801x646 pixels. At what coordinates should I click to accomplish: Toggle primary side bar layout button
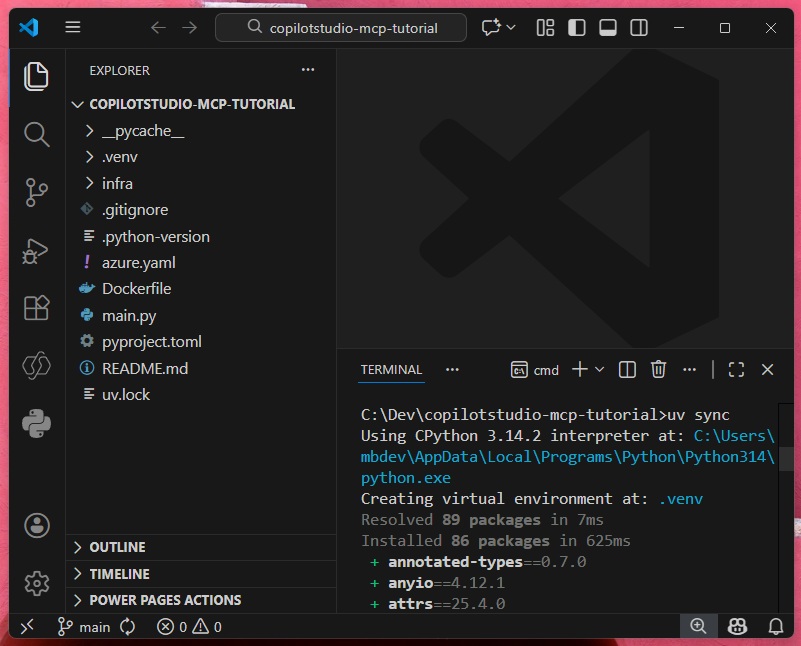pyautogui.click(x=577, y=28)
